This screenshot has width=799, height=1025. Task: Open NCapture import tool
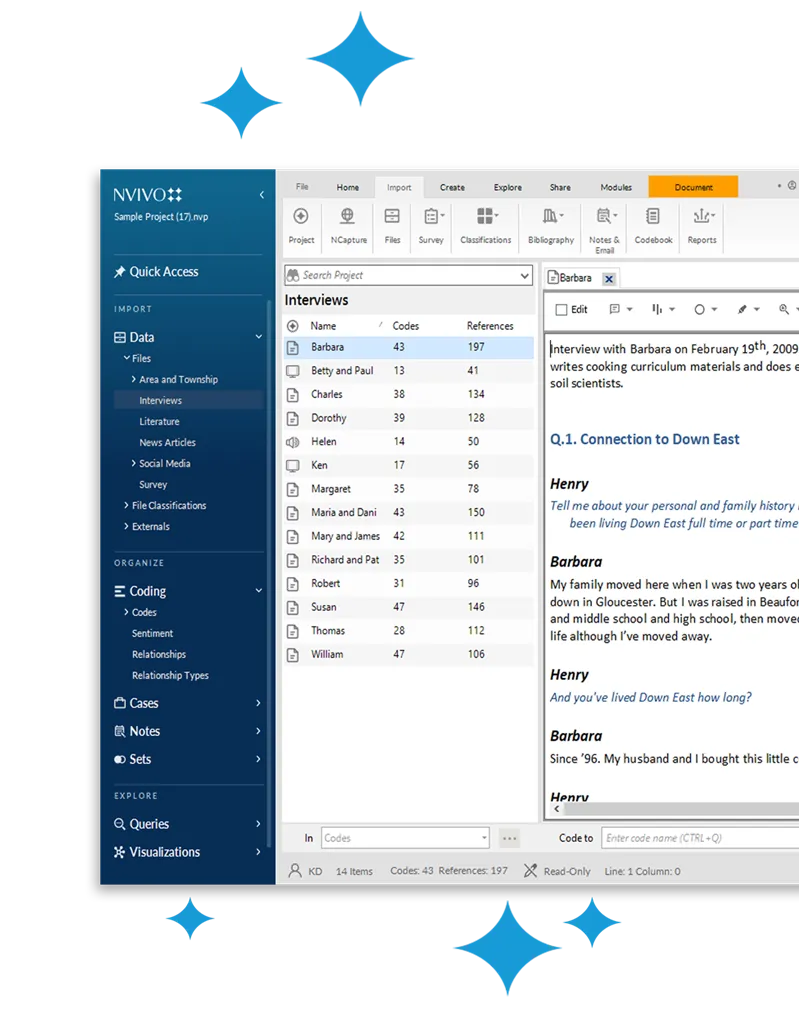[348, 217]
